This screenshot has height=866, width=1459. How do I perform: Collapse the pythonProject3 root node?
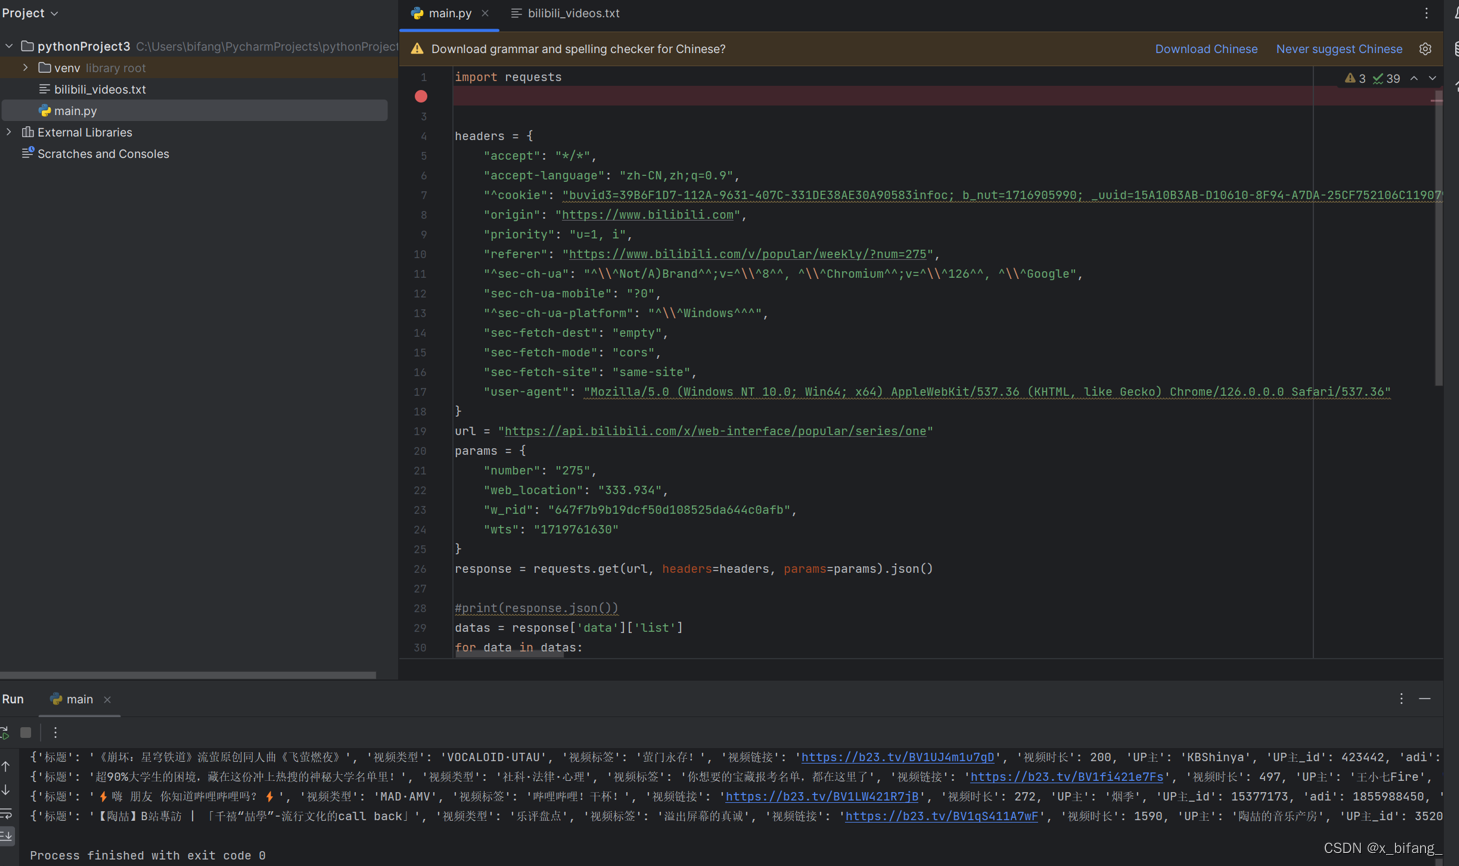click(9, 46)
